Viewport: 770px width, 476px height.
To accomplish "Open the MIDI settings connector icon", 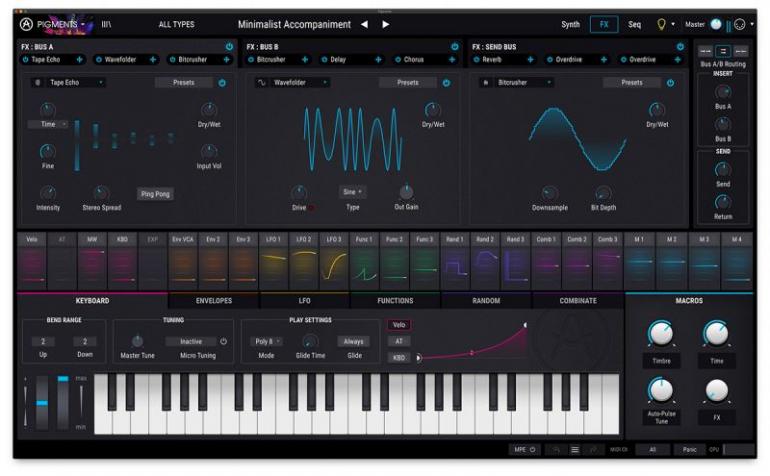I will click(740, 24).
